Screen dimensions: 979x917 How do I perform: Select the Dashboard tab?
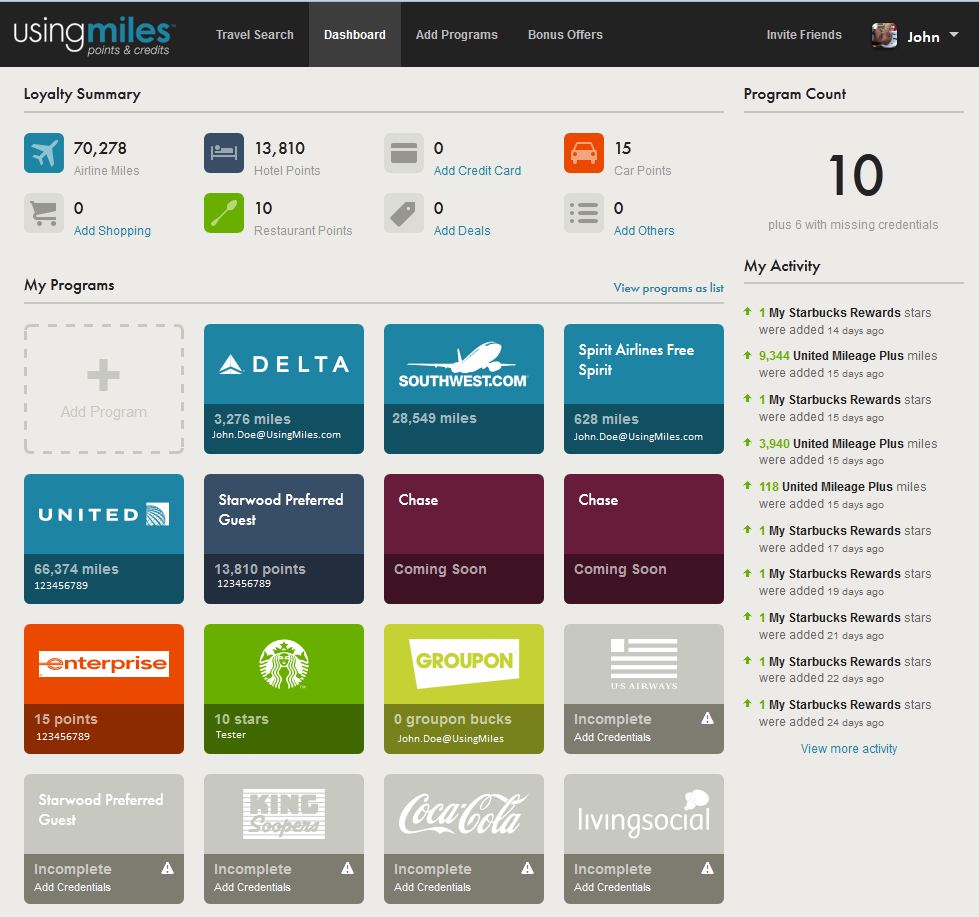(x=355, y=35)
